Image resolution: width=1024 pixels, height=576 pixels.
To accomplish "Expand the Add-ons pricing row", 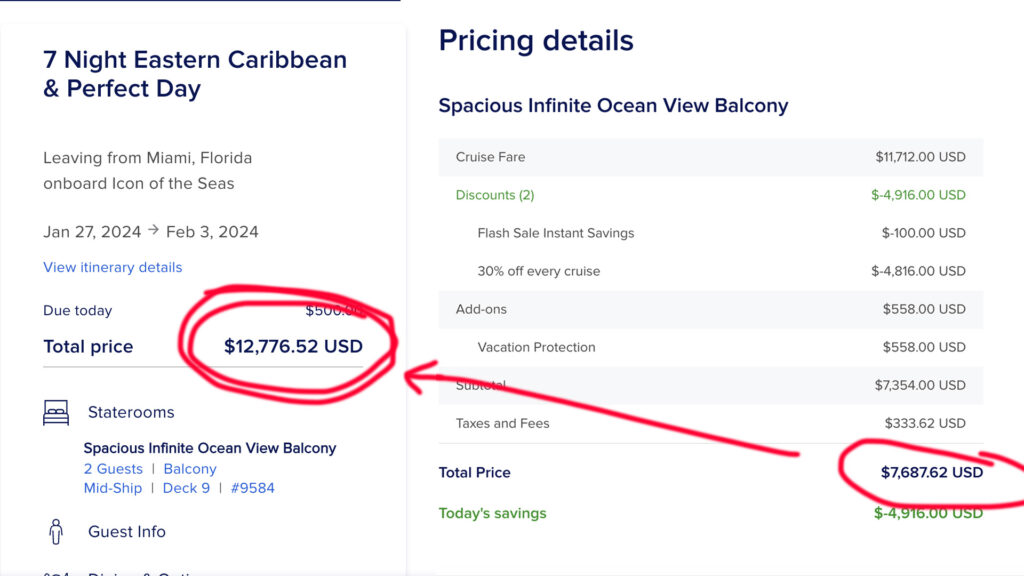I will coord(711,309).
